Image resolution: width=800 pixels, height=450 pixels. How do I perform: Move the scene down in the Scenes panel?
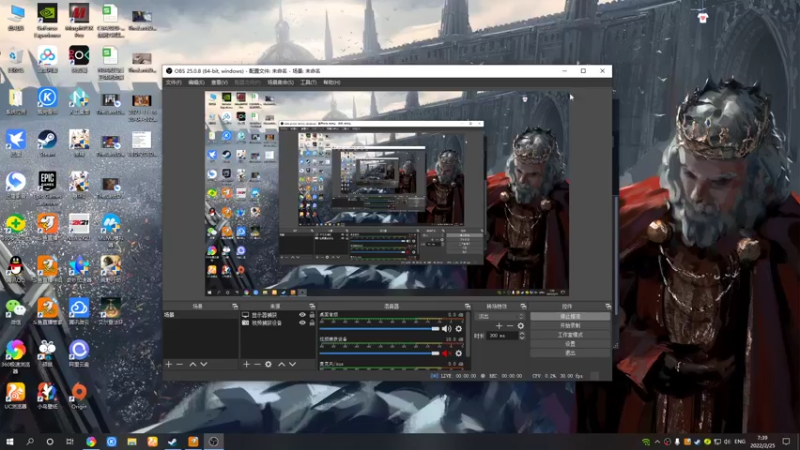coord(204,364)
